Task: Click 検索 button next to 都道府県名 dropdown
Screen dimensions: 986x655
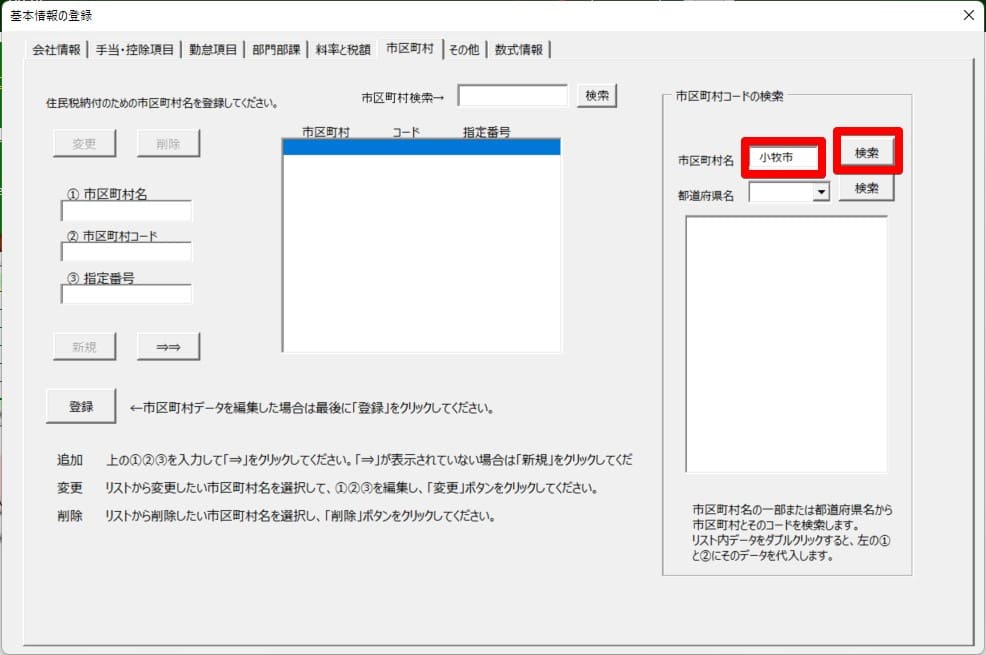Action: pos(866,189)
